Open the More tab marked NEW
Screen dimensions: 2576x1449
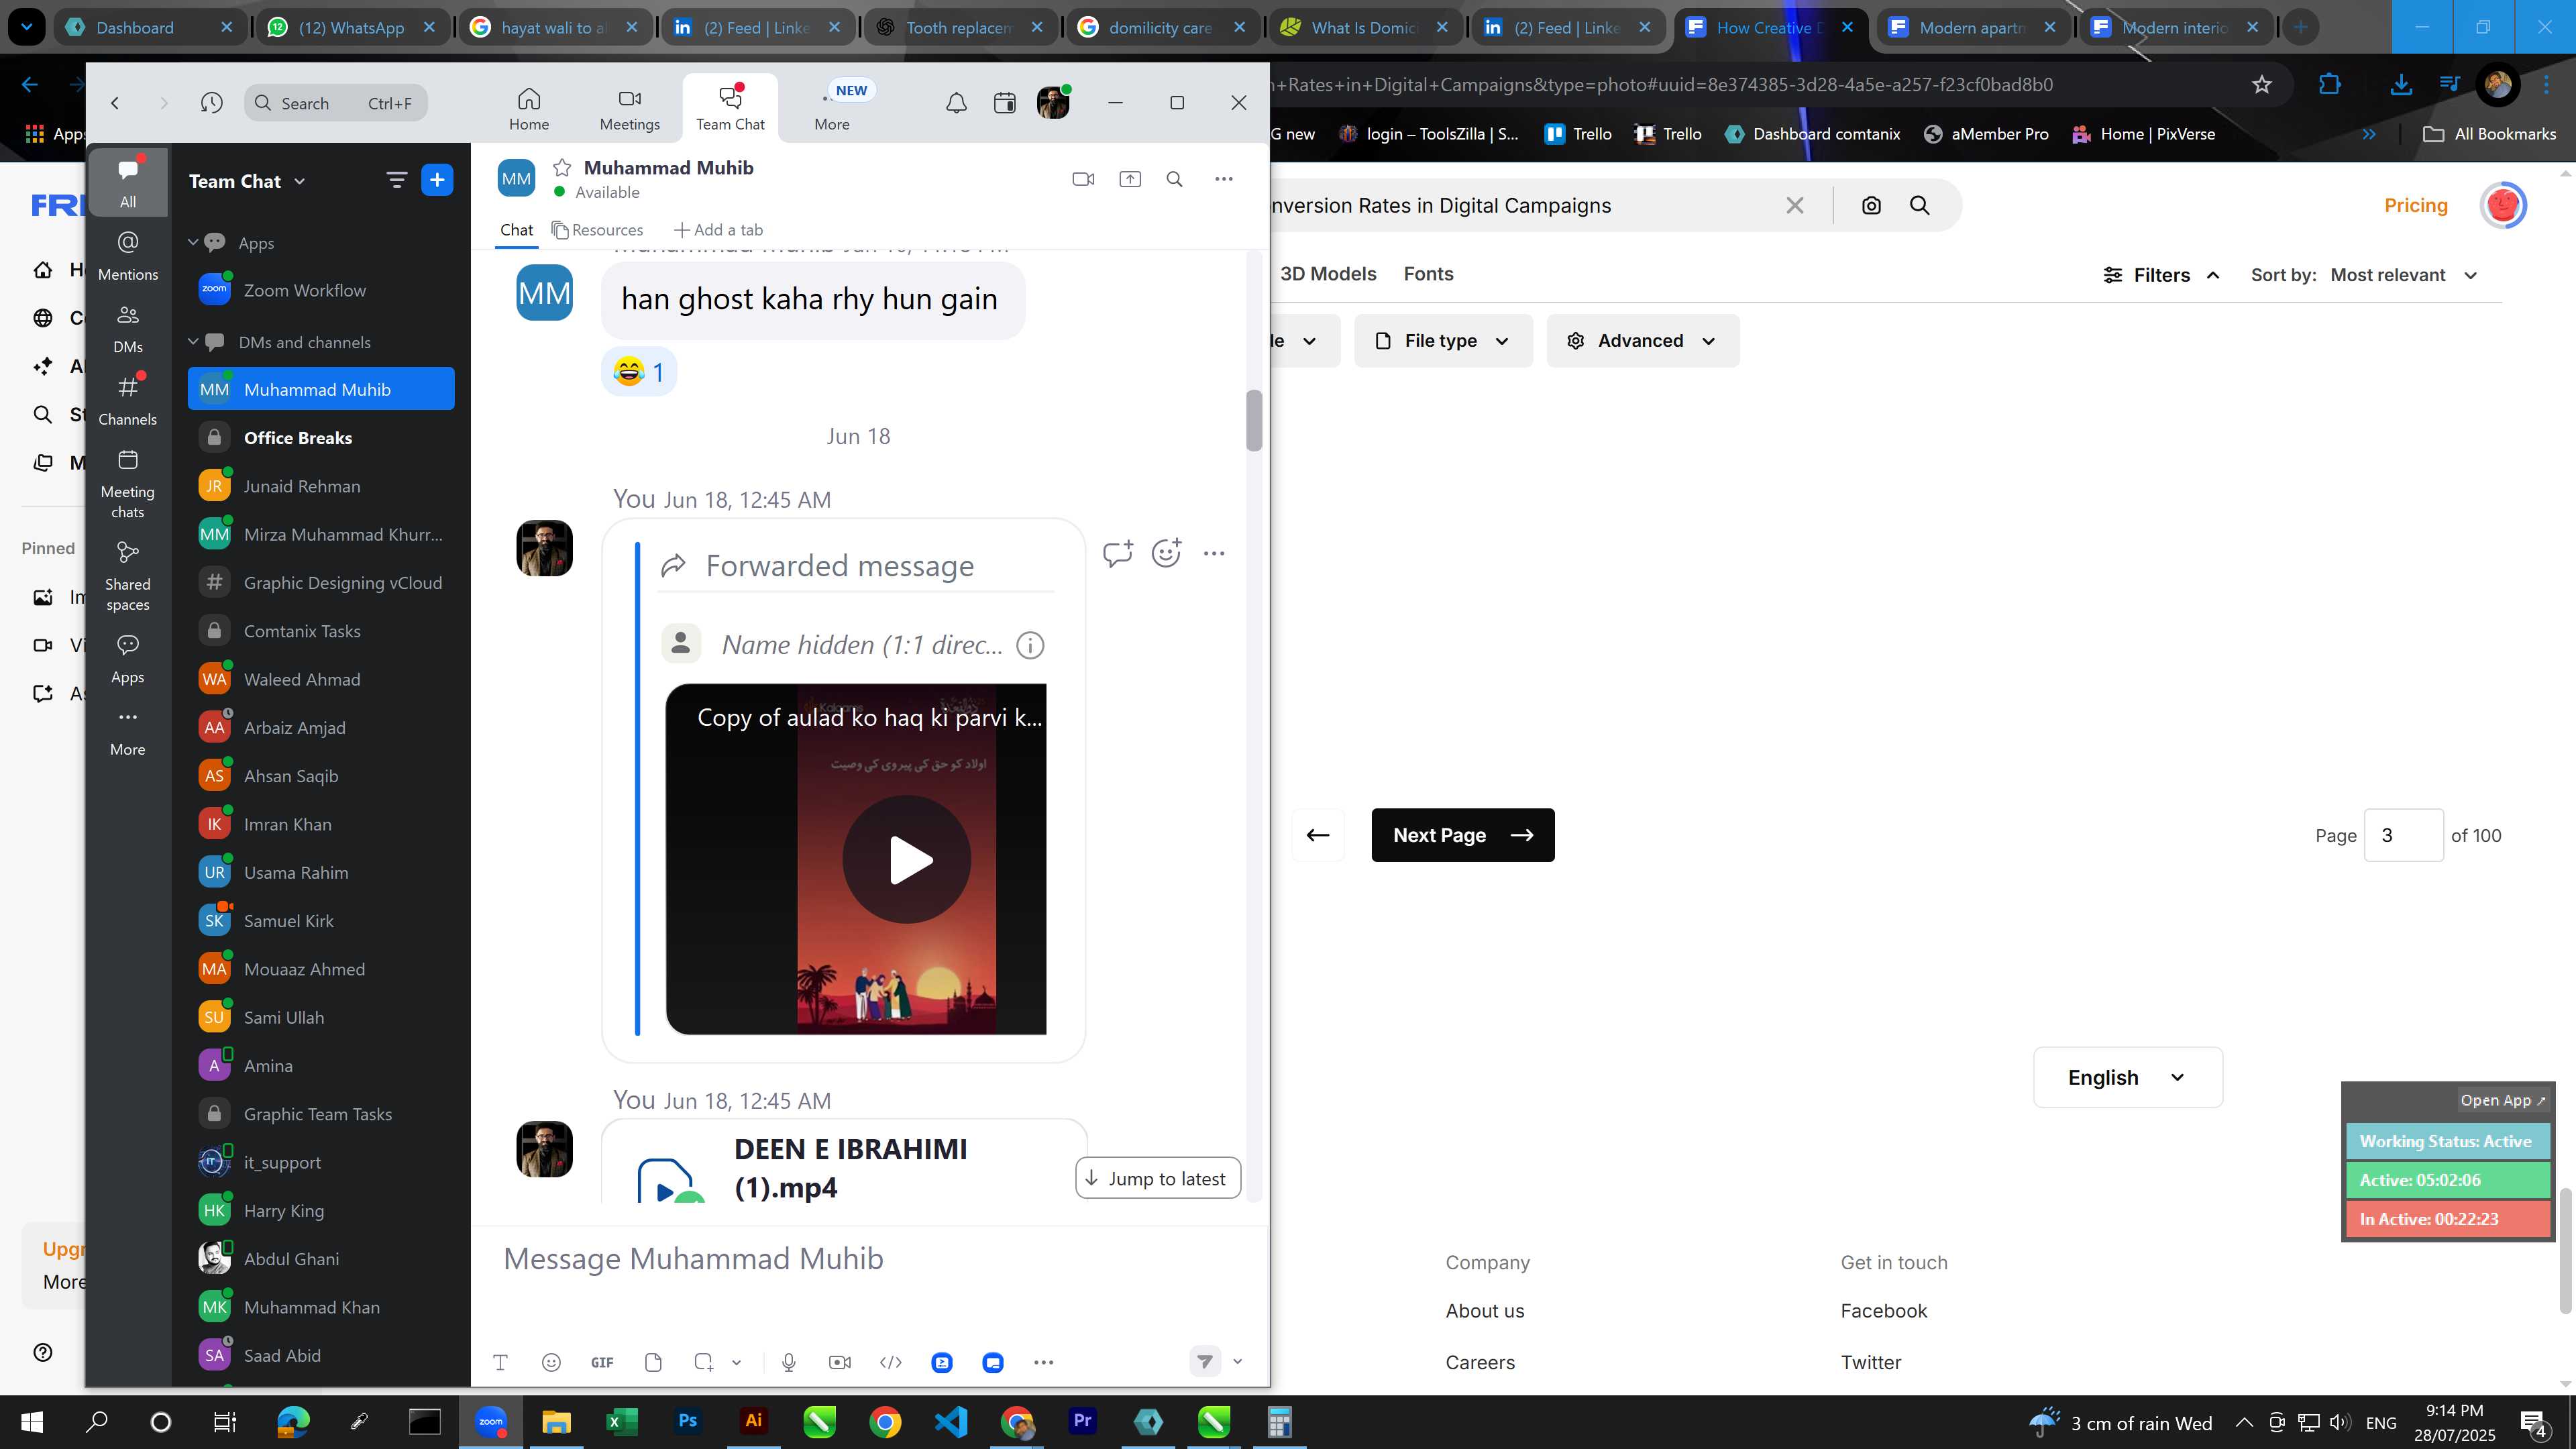coord(832,108)
